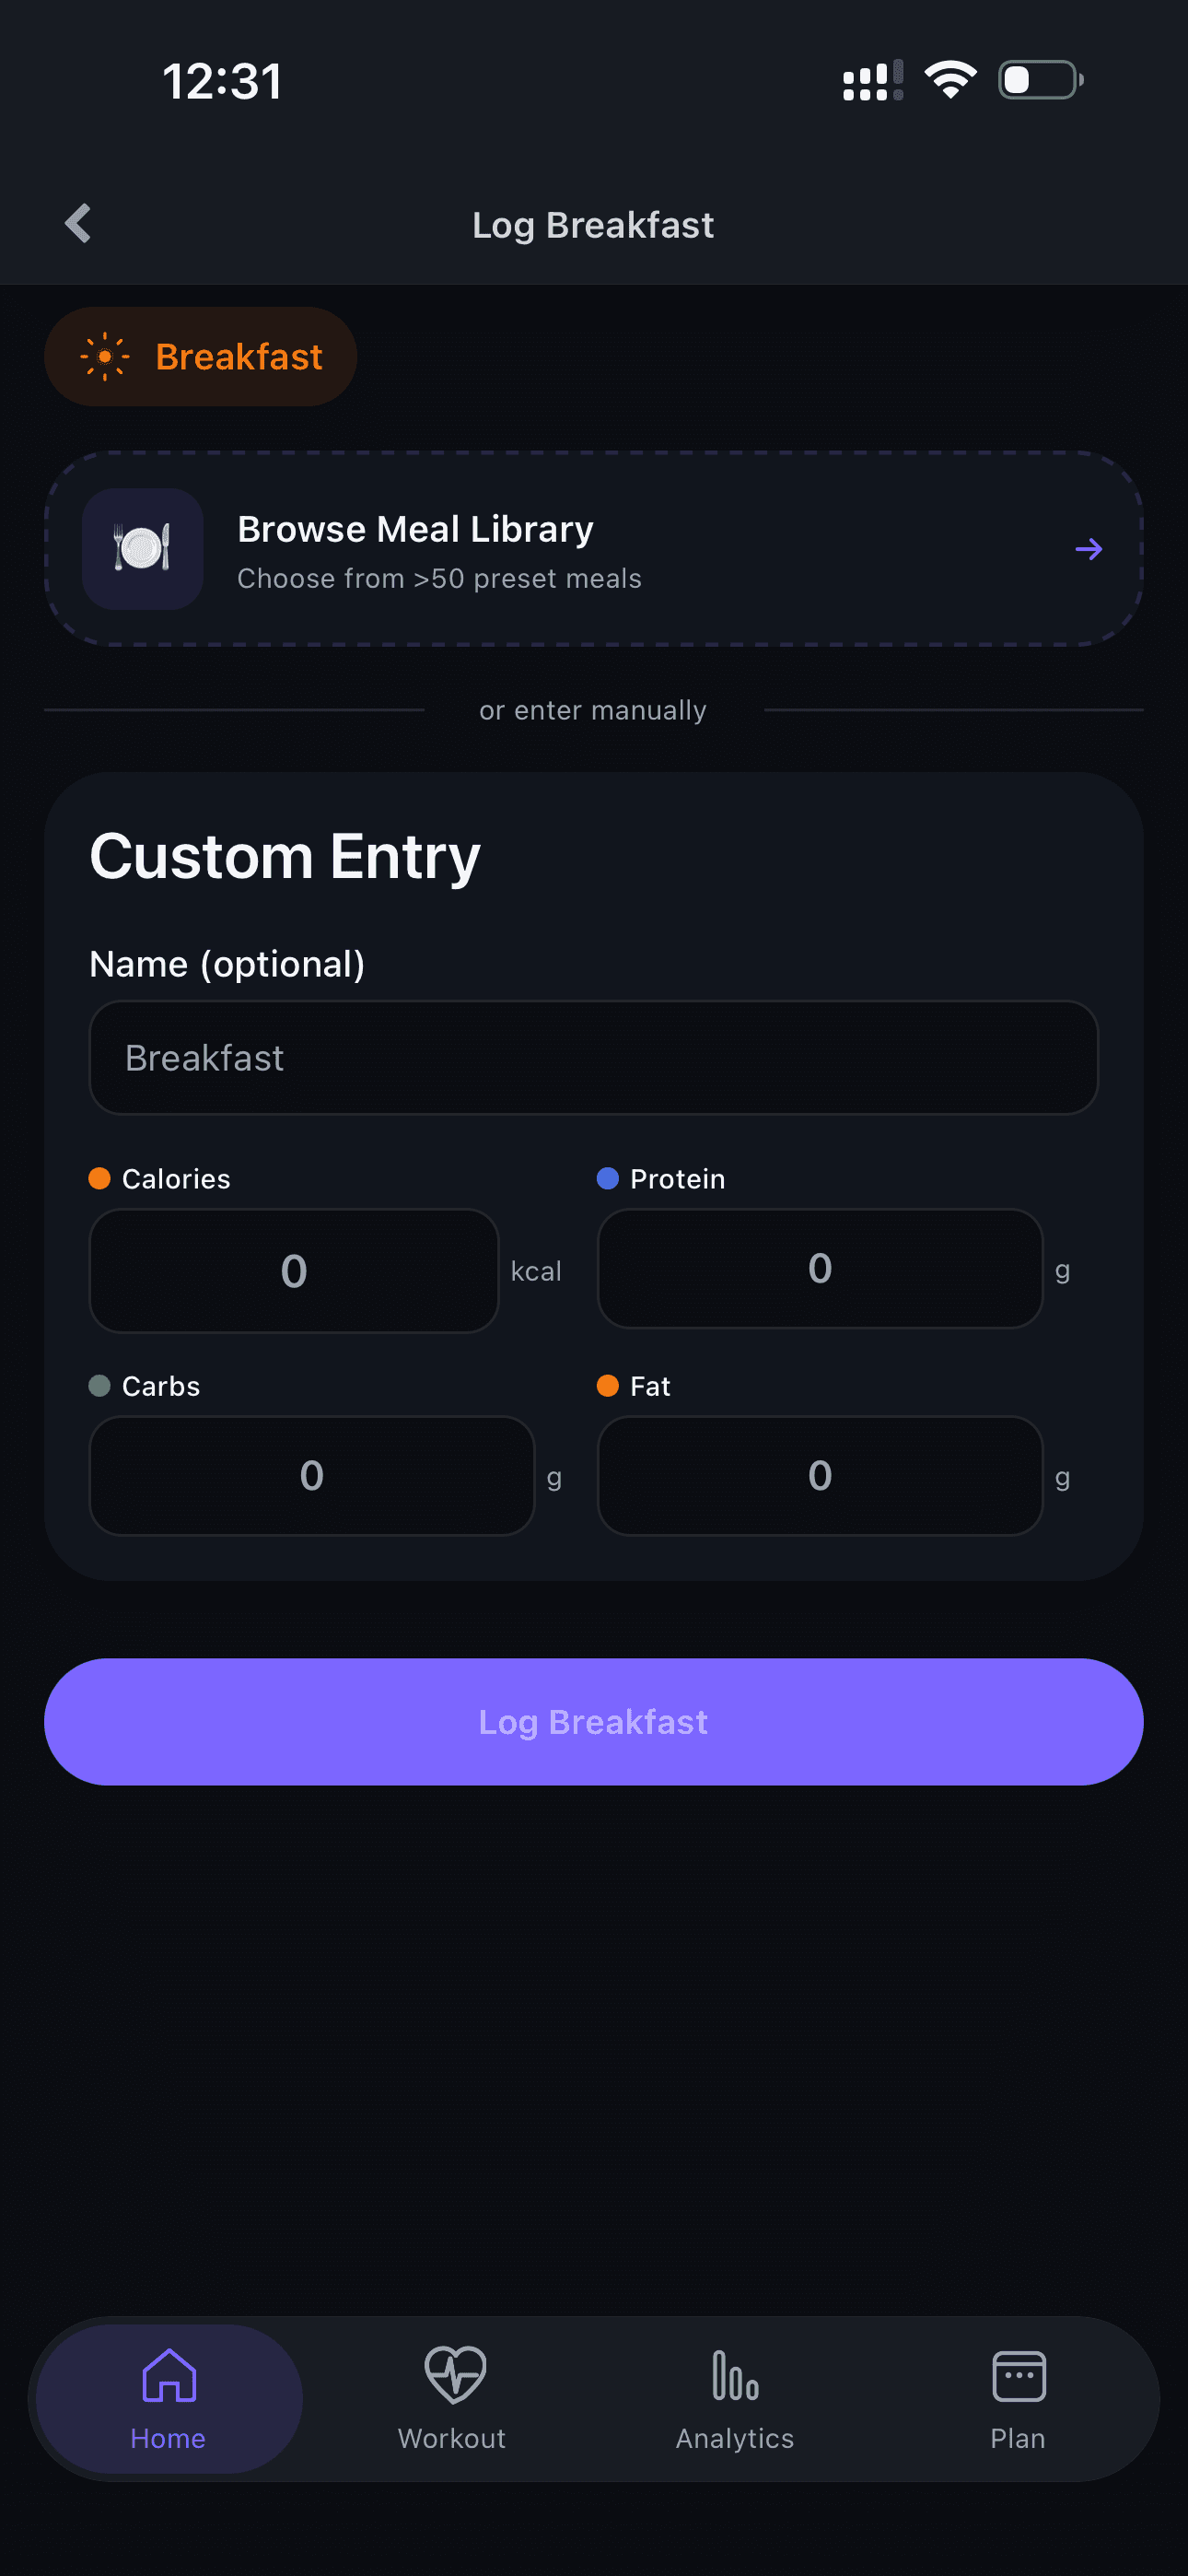Select the Breakfast meal type chip
Screen dimensions: 1188x2576
201,357
